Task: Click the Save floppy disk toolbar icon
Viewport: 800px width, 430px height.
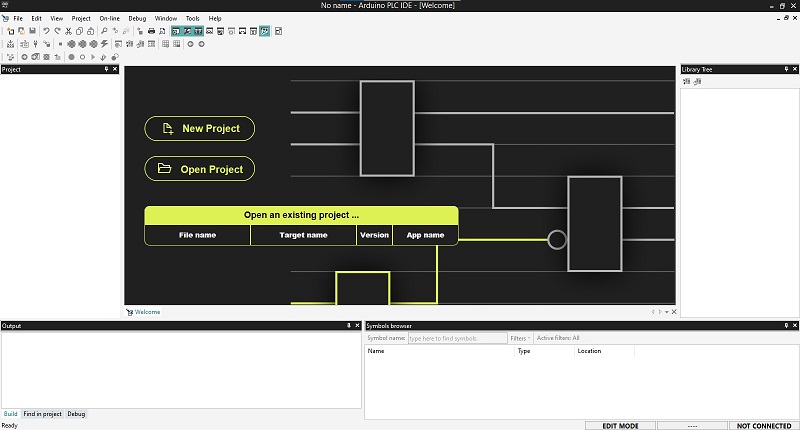Action: [33, 31]
